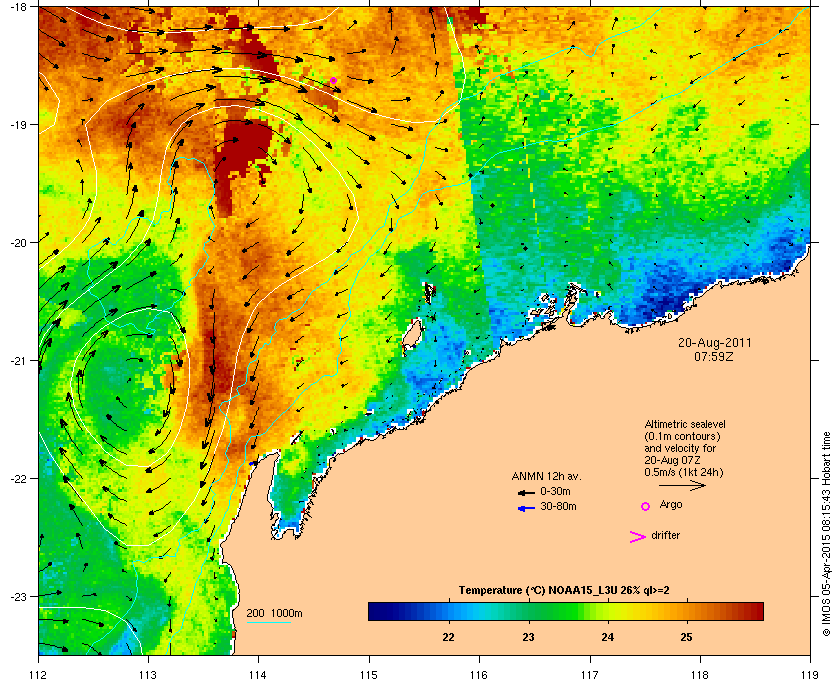This screenshot has width=840, height=680.
Task: Click the latitude axis label -21
Action: (18, 361)
